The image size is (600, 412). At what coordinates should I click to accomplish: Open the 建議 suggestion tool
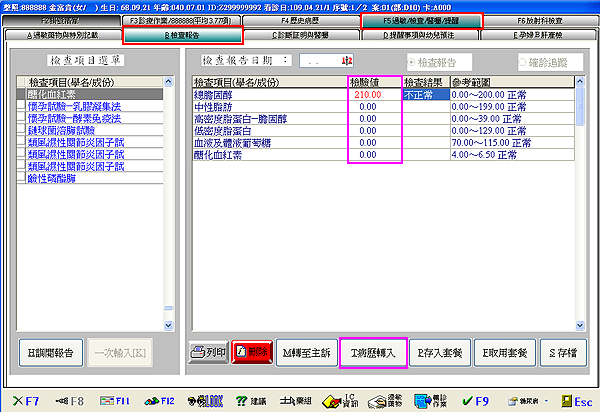250,400
